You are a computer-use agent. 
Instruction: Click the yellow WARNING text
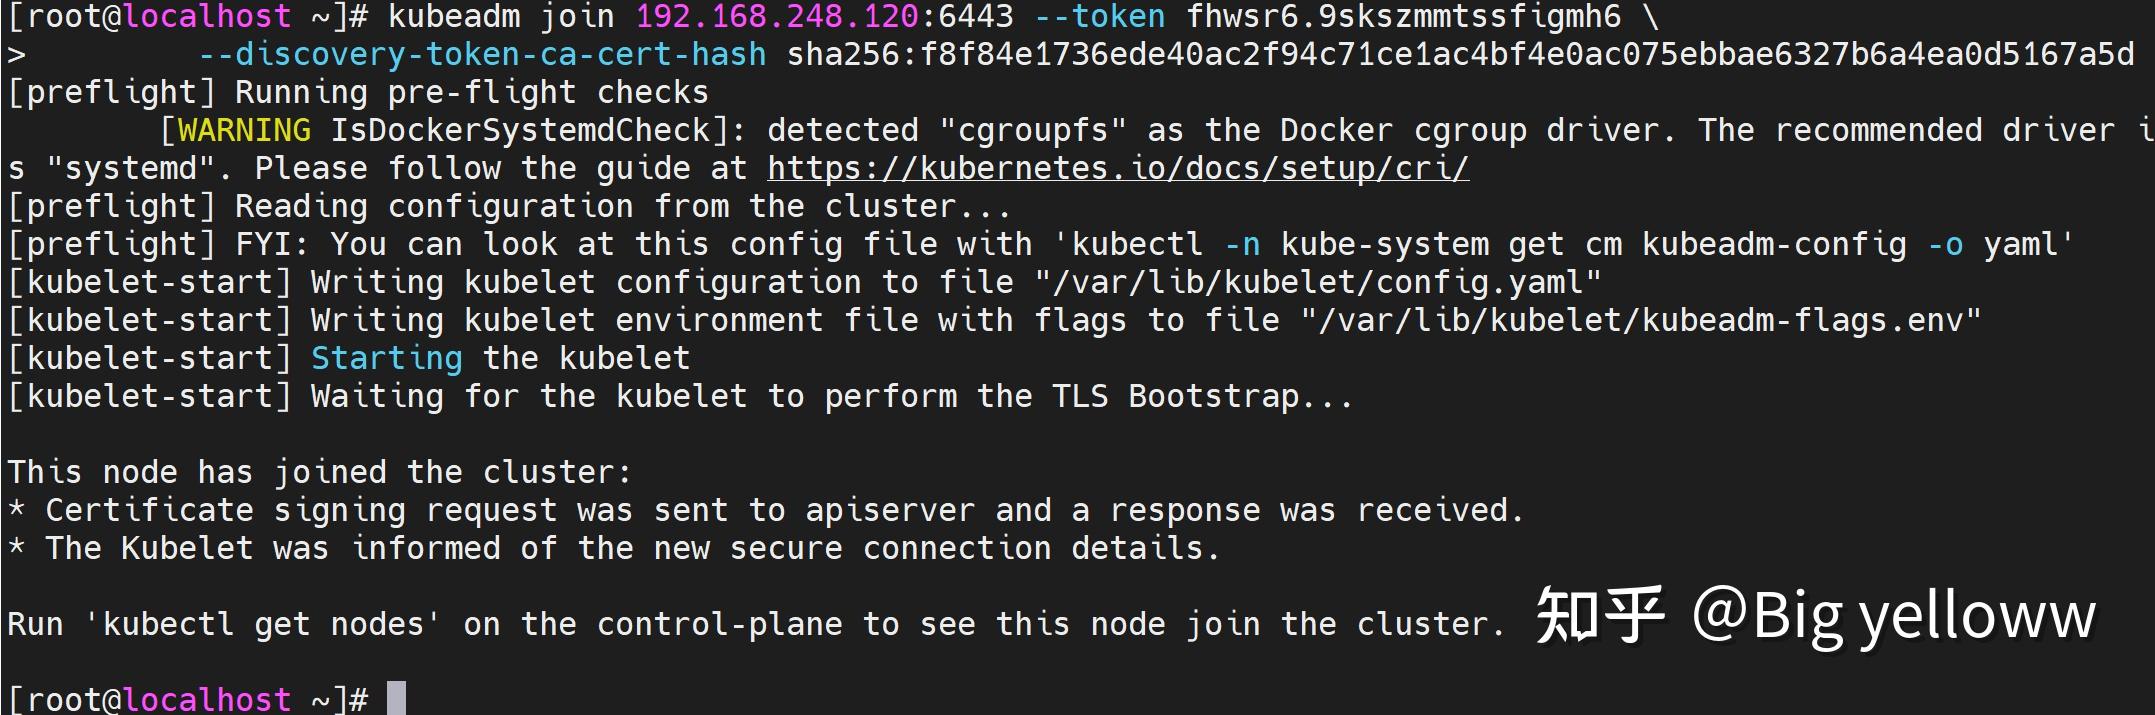[x=244, y=130]
